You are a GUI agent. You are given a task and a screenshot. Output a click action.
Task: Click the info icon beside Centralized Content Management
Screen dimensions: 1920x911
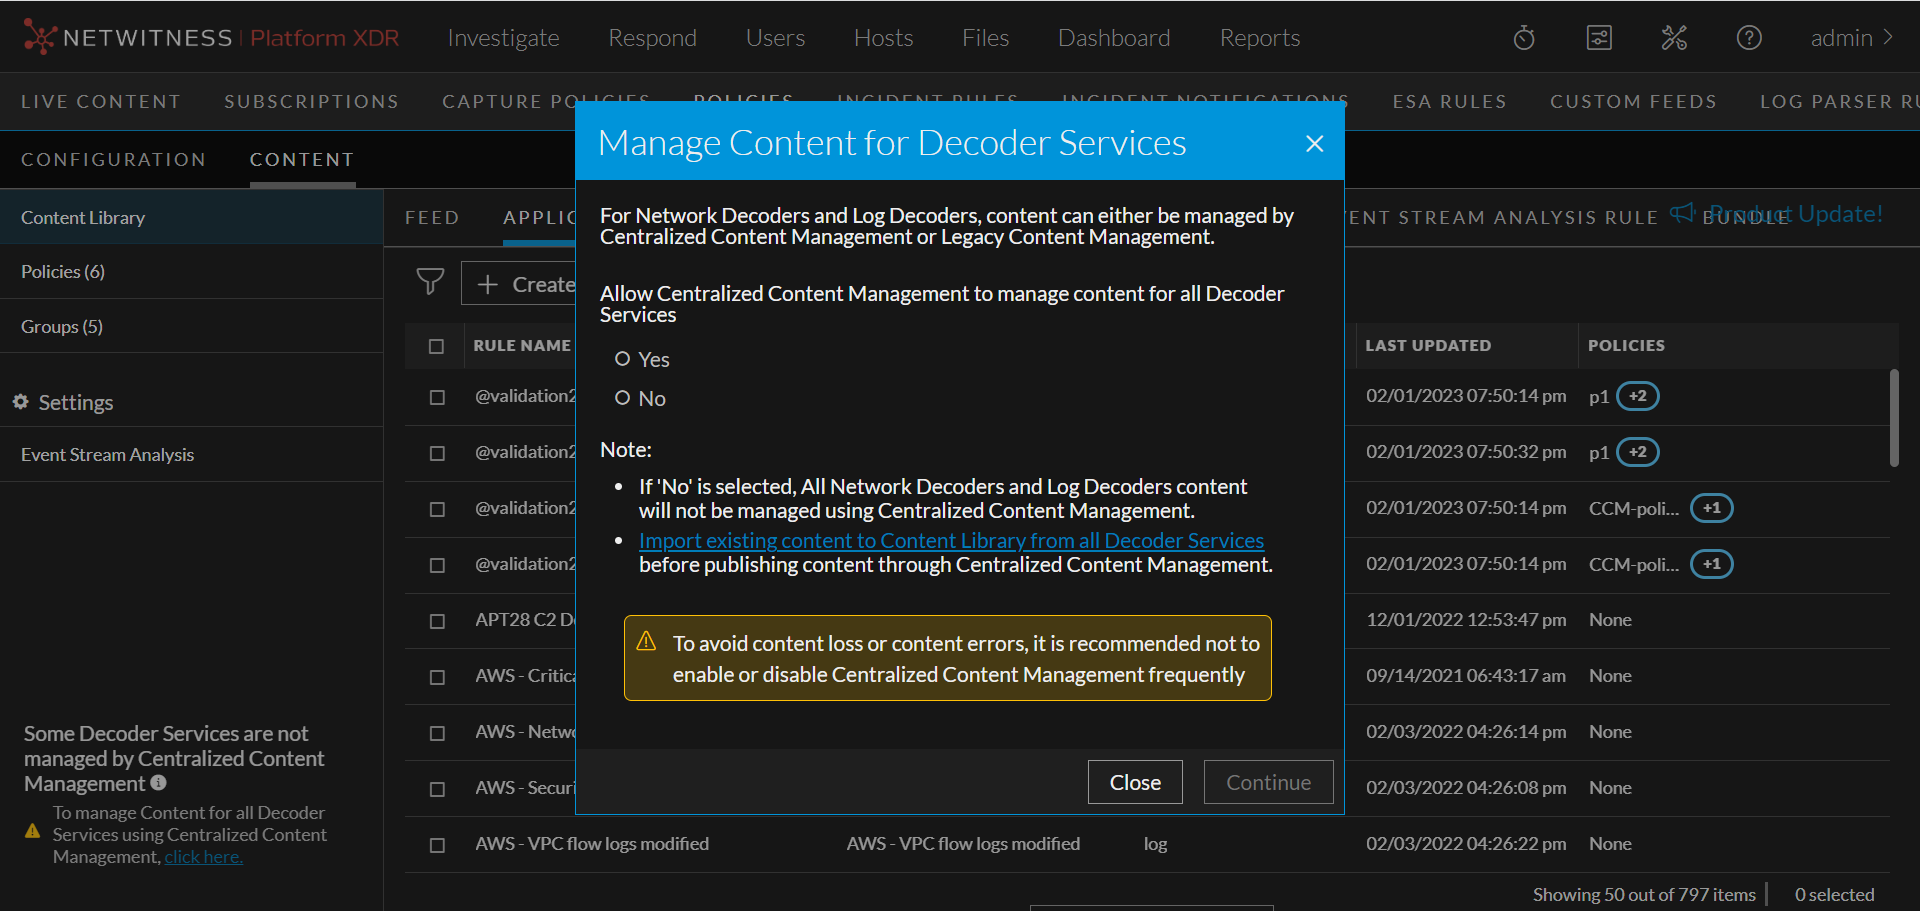[157, 784]
